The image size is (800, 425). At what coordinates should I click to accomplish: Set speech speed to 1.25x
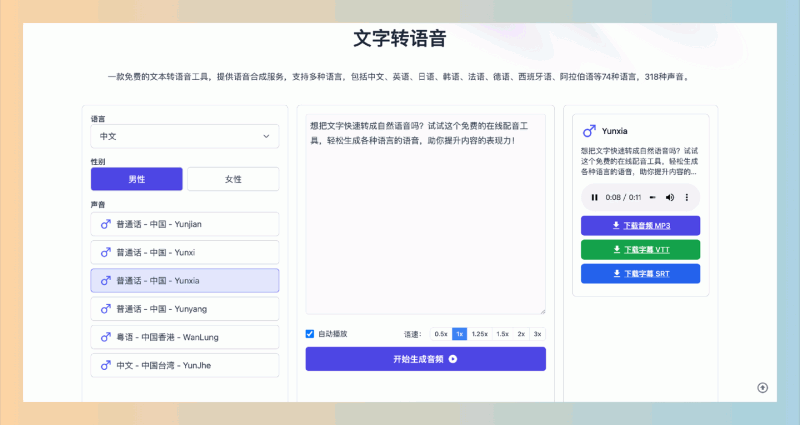click(x=480, y=334)
